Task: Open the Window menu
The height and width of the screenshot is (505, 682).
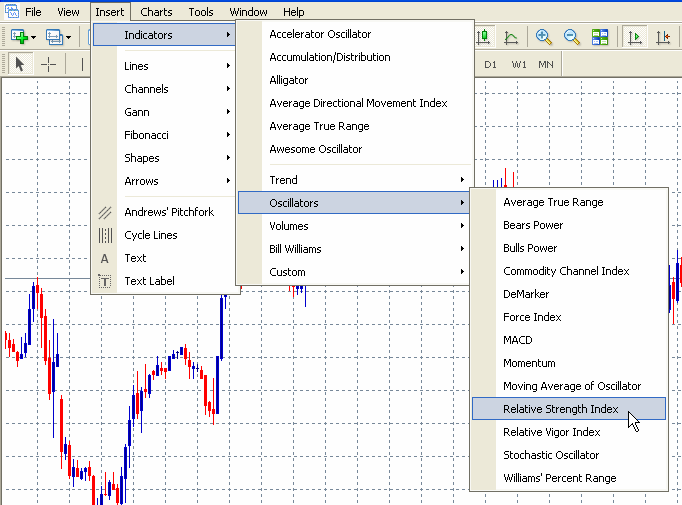Action: pyautogui.click(x=248, y=12)
